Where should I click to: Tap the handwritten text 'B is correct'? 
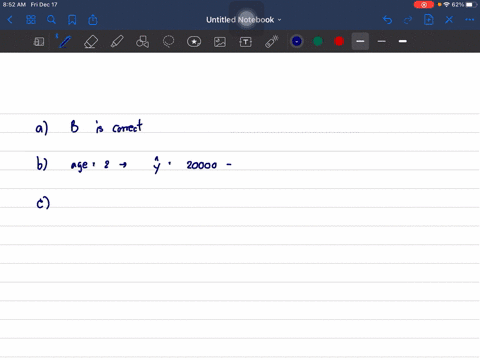pos(106,127)
